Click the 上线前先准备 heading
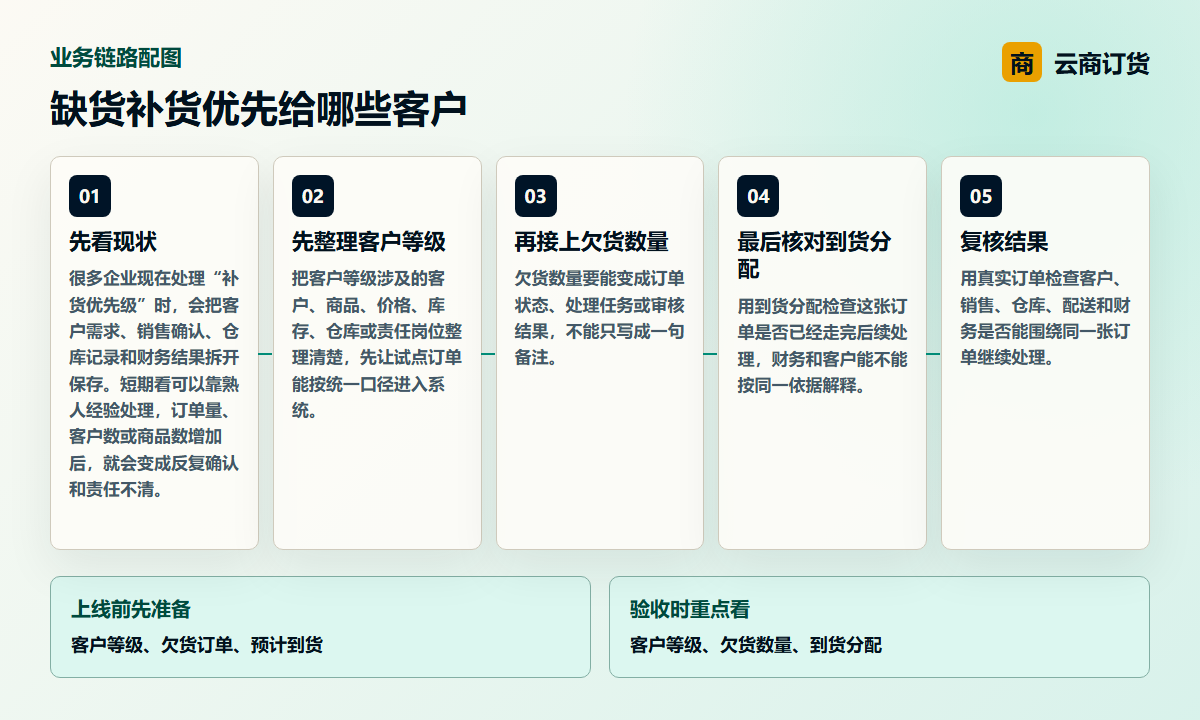The width and height of the screenshot is (1200, 720). (x=131, y=609)
